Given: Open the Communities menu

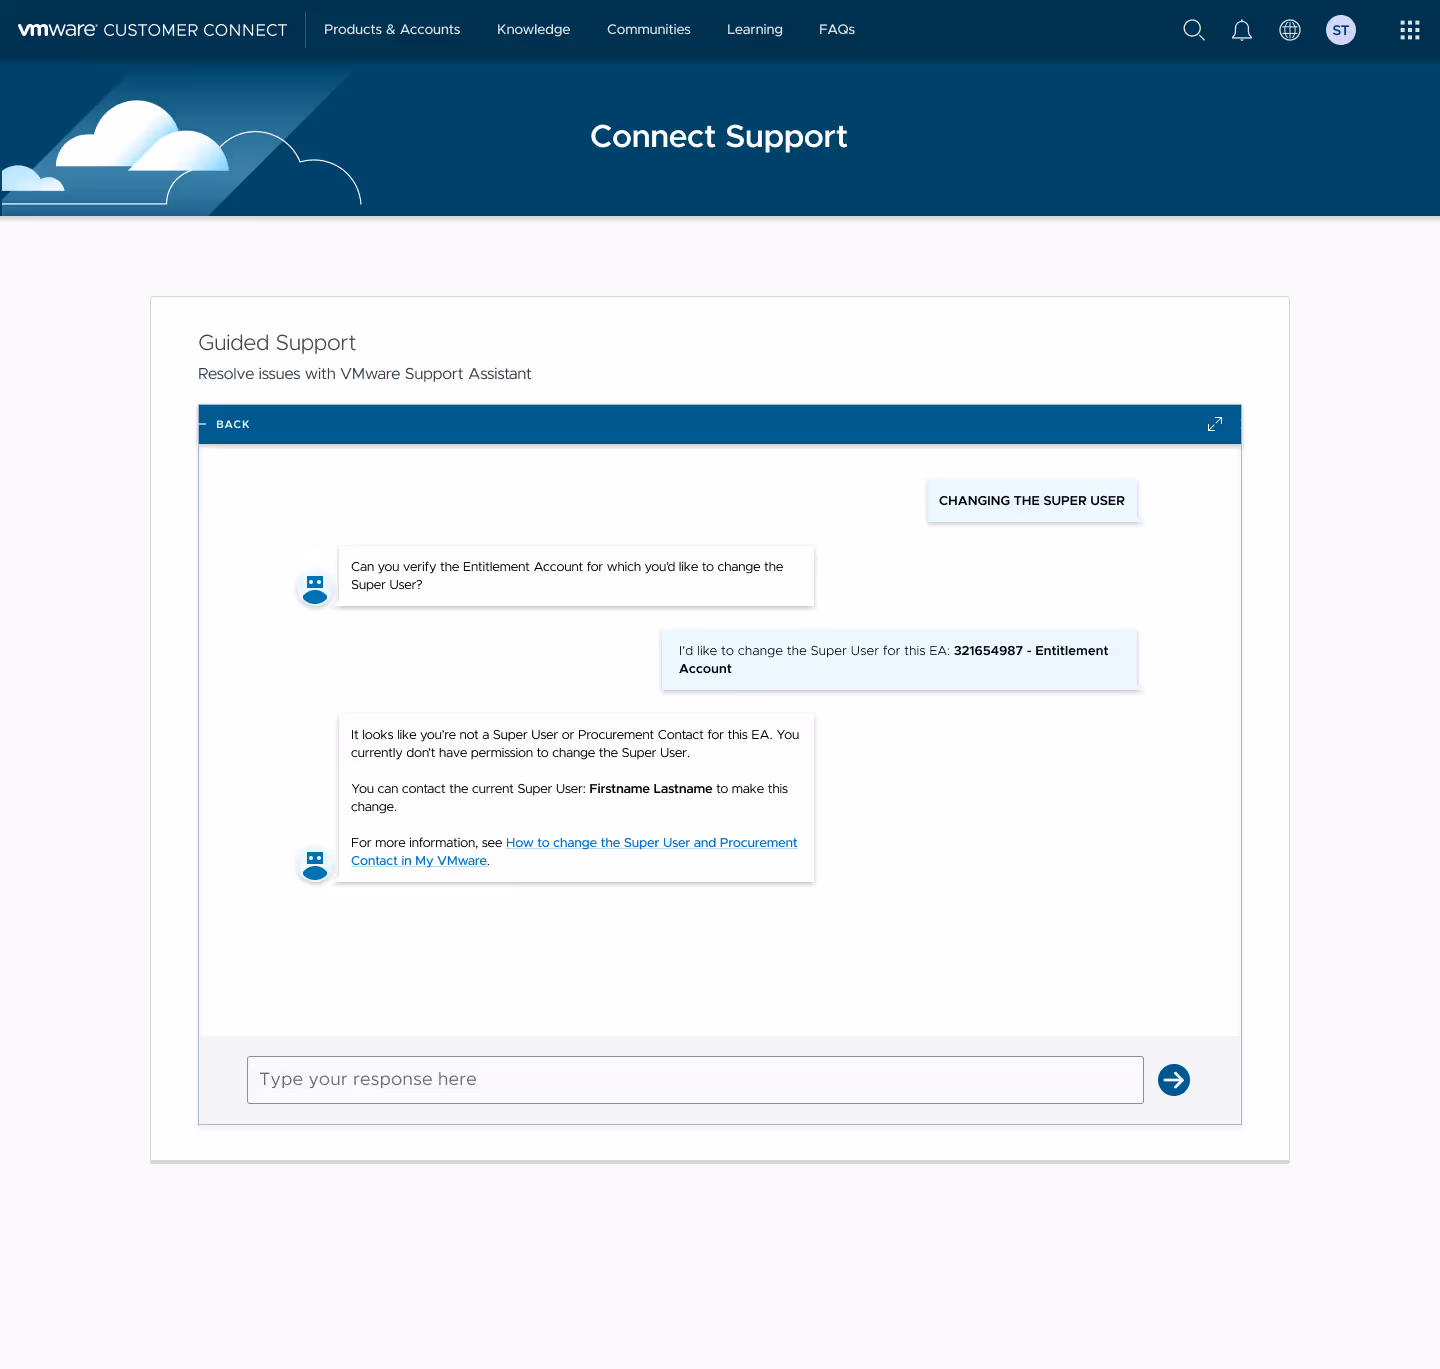Looking at the screenshot, I should coord(649,30).
